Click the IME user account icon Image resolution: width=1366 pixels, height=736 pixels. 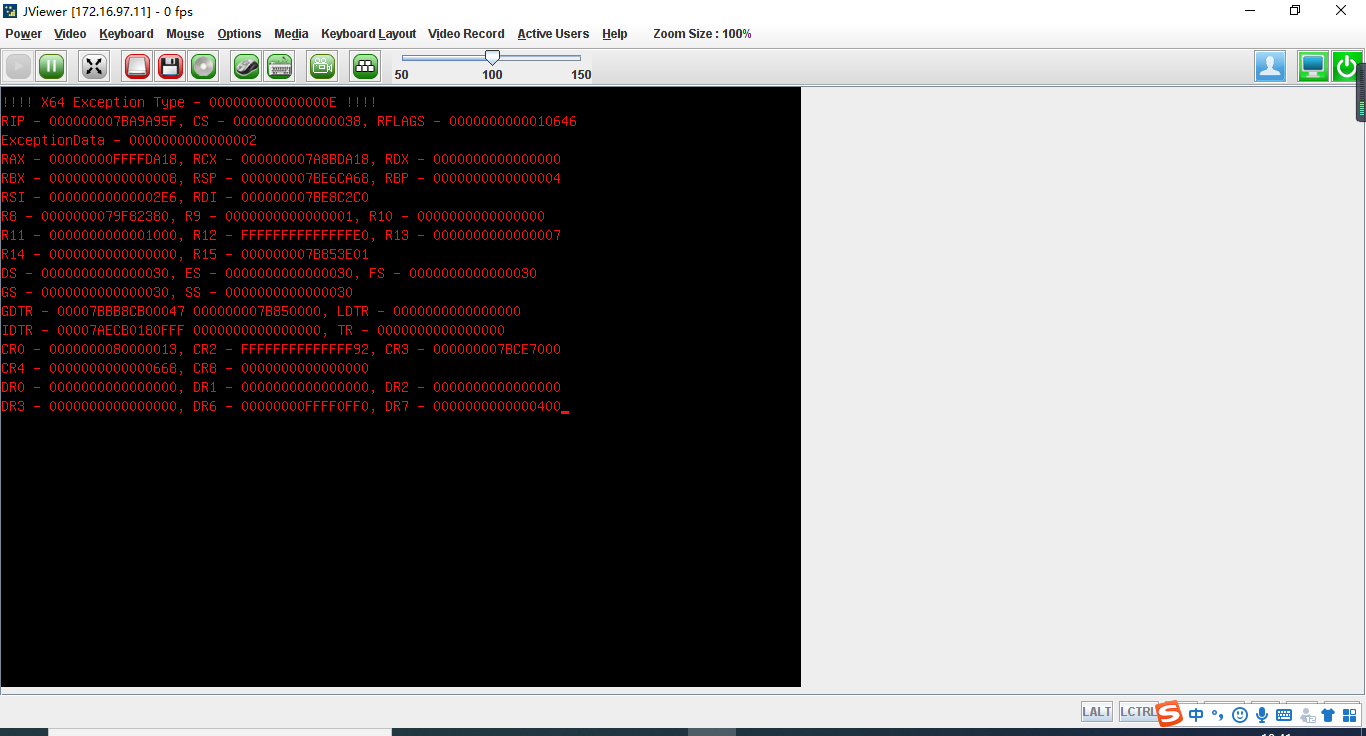click(1307, 715)
